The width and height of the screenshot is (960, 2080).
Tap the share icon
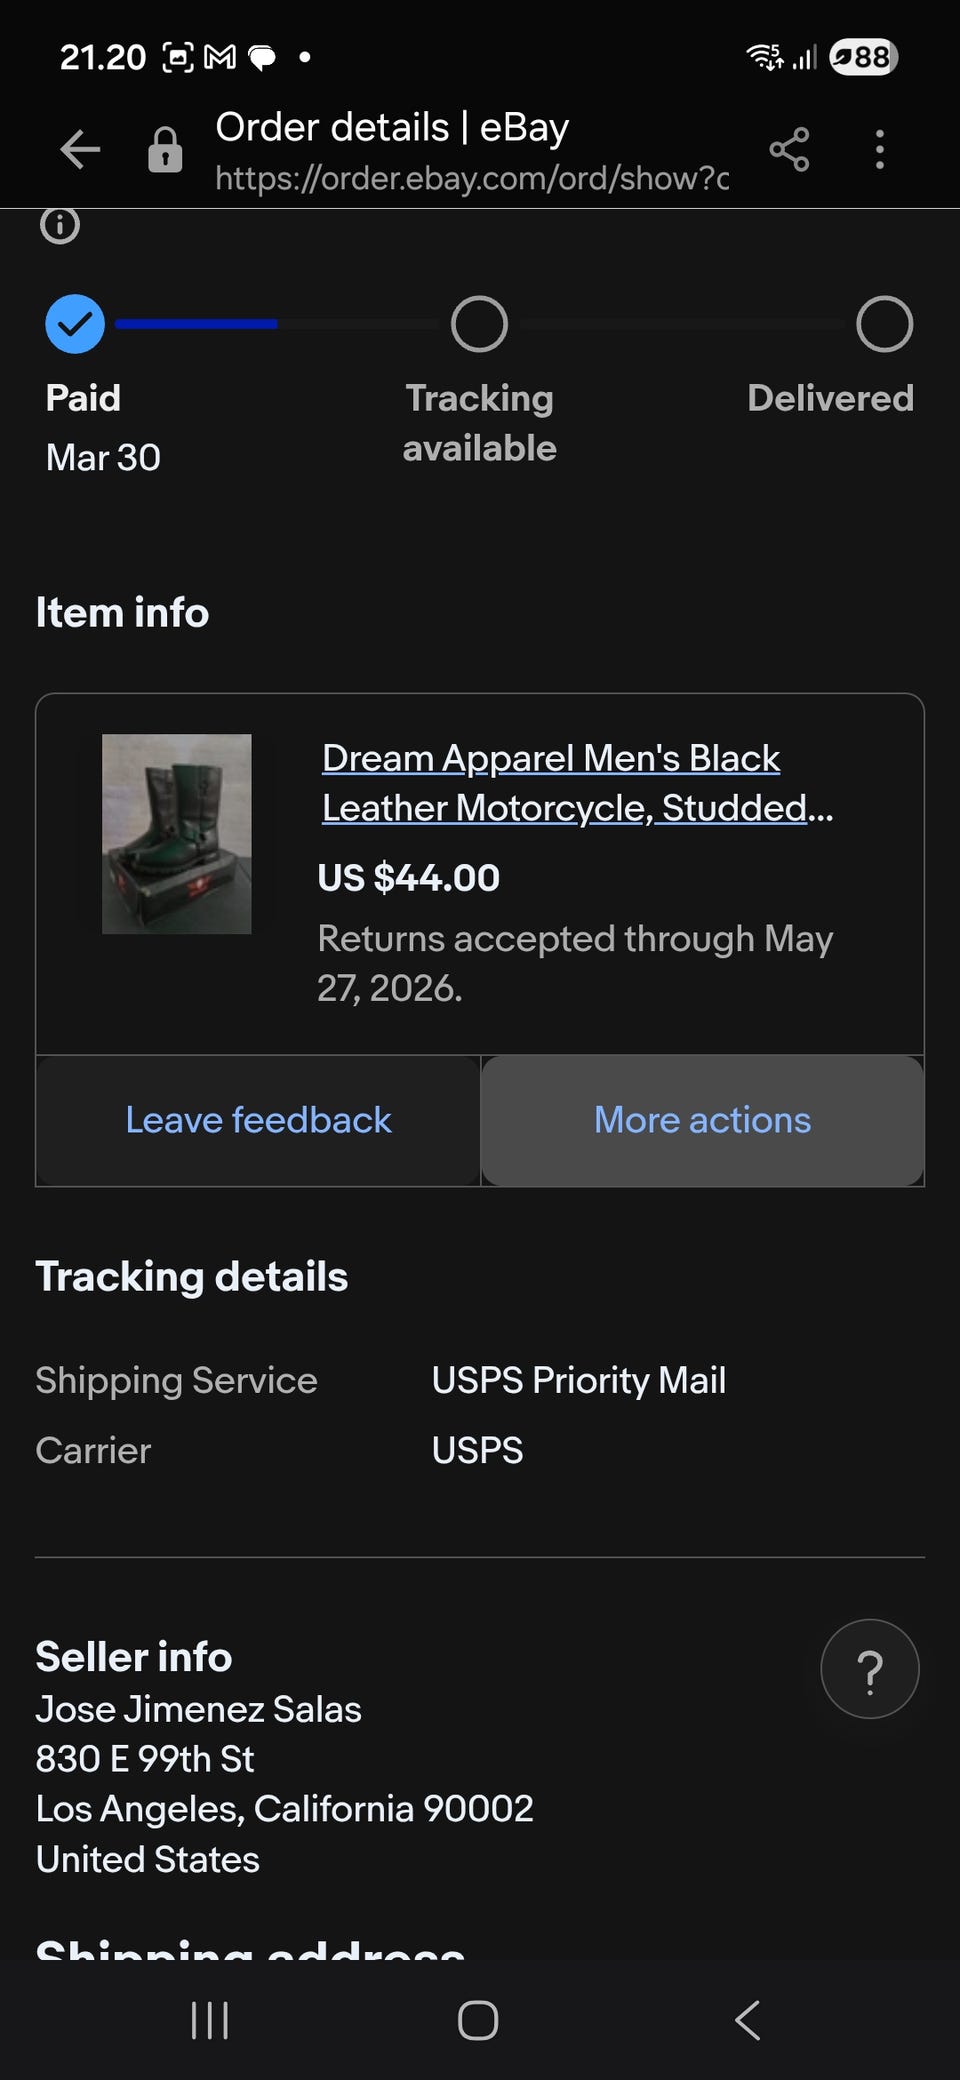click(789, 150)
